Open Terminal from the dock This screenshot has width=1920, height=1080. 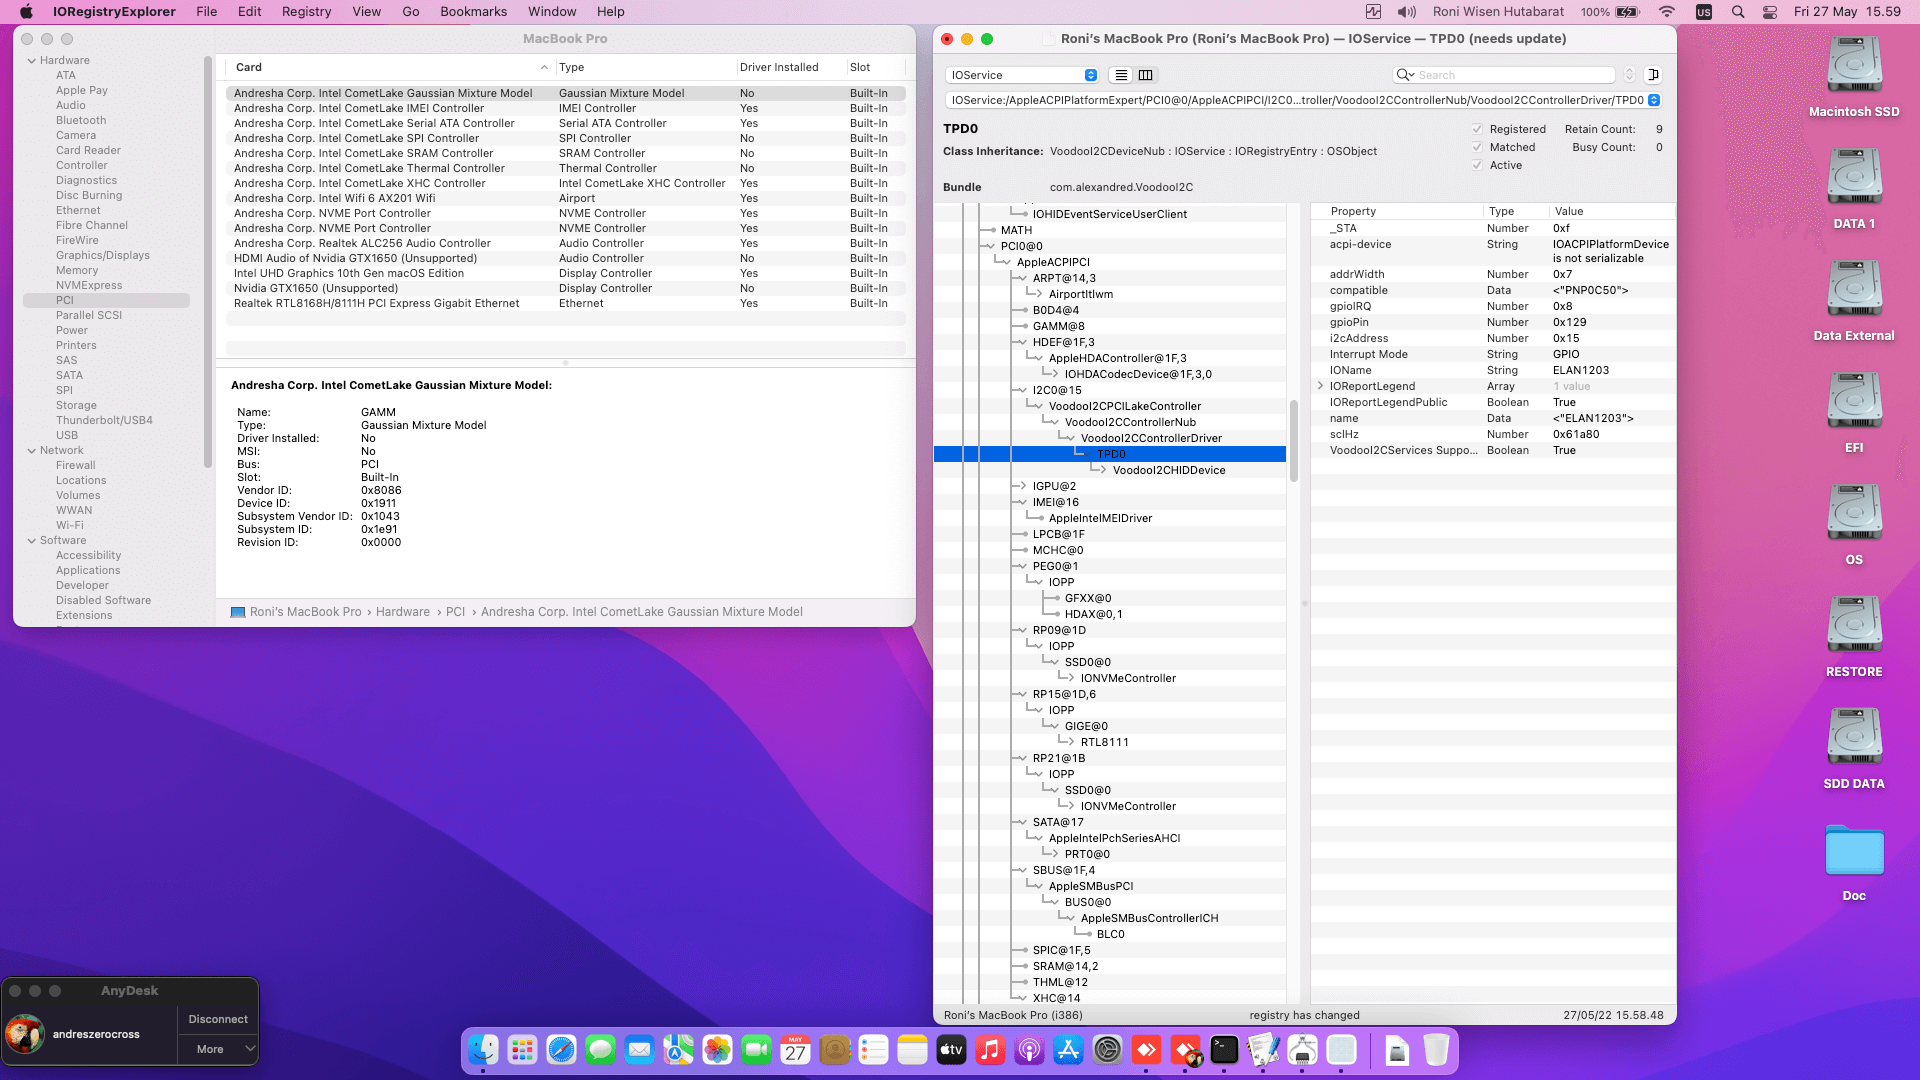tap(1225, 1050)
